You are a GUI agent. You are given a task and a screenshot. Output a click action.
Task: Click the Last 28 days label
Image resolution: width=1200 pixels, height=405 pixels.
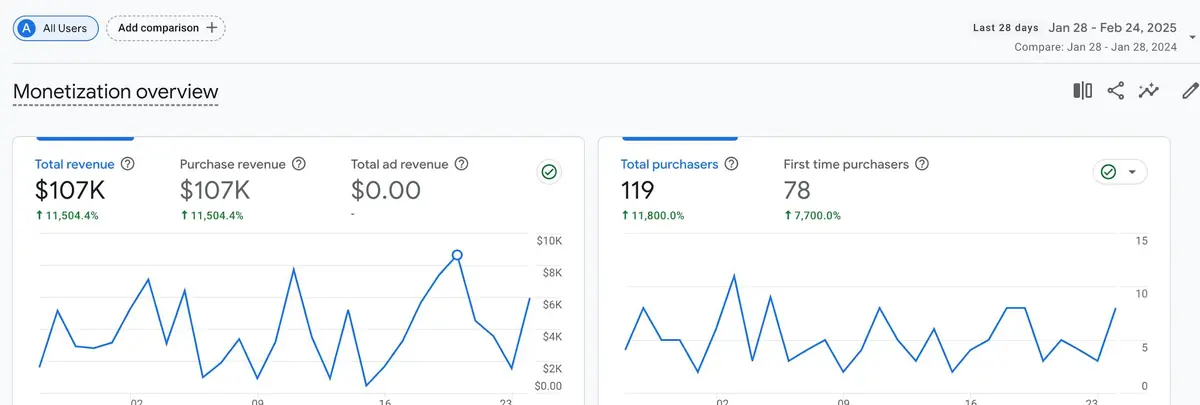coord(1006,28)
